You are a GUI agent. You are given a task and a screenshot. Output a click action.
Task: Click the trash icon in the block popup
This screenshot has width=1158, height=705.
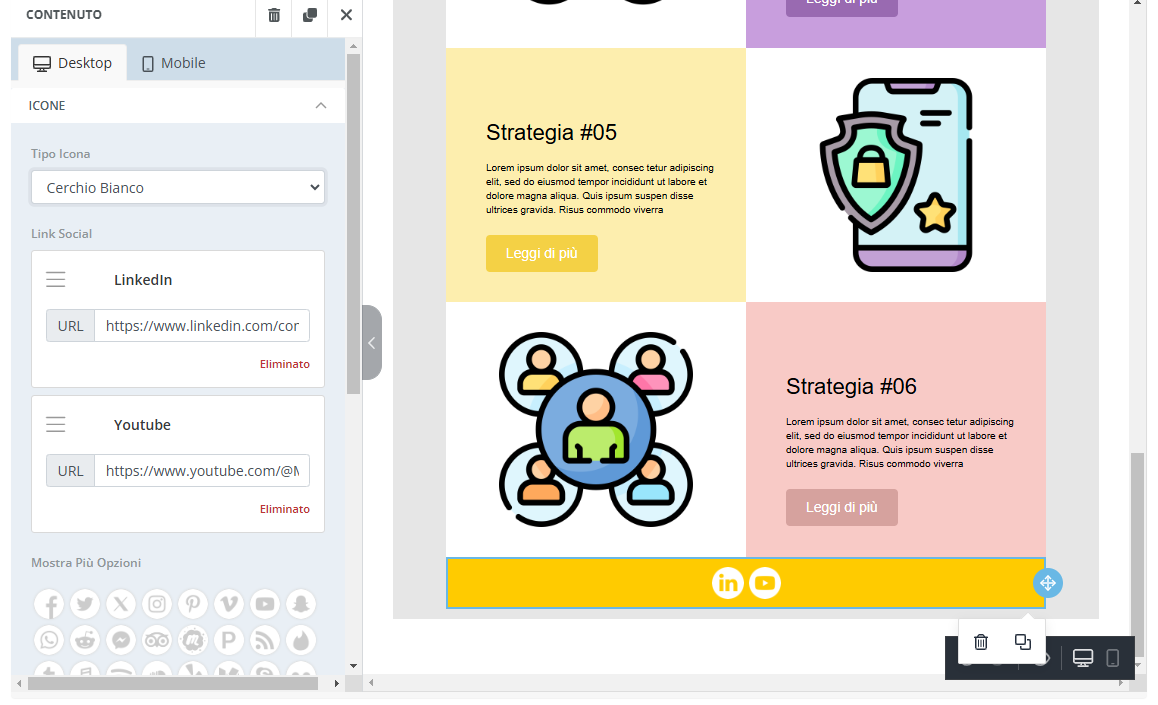(981, 642)
